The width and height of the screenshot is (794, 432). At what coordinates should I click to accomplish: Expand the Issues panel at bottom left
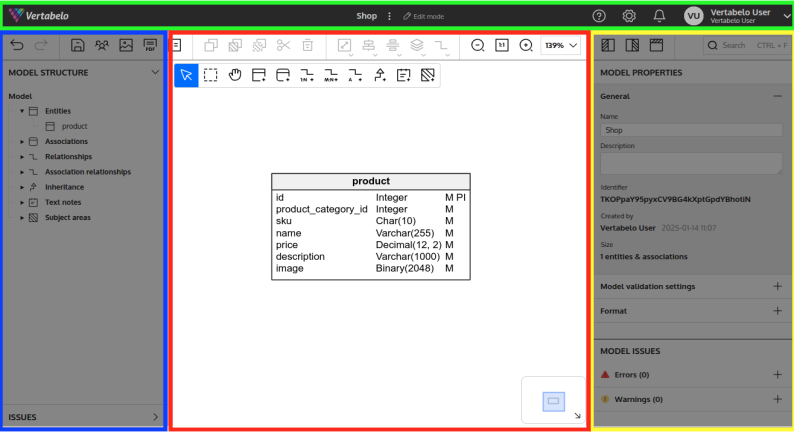pos(154,417)
